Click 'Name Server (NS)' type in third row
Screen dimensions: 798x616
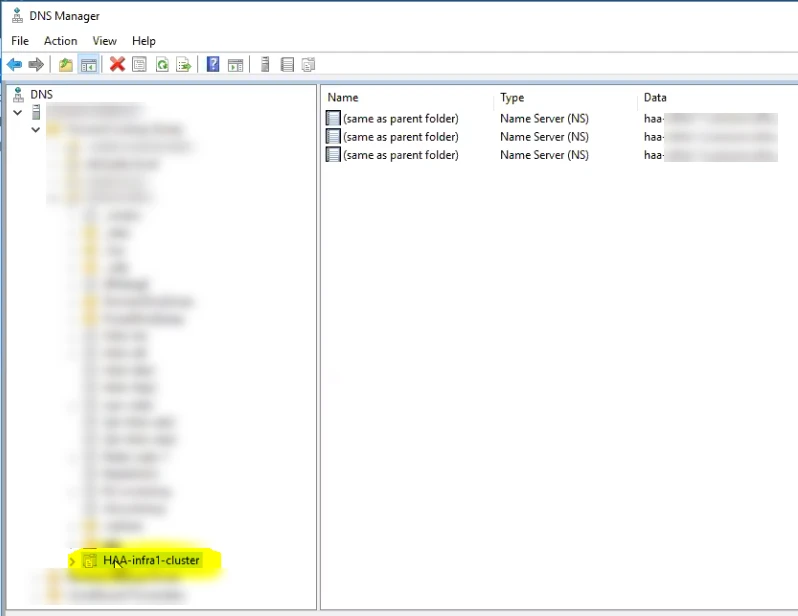pos(545,155)
